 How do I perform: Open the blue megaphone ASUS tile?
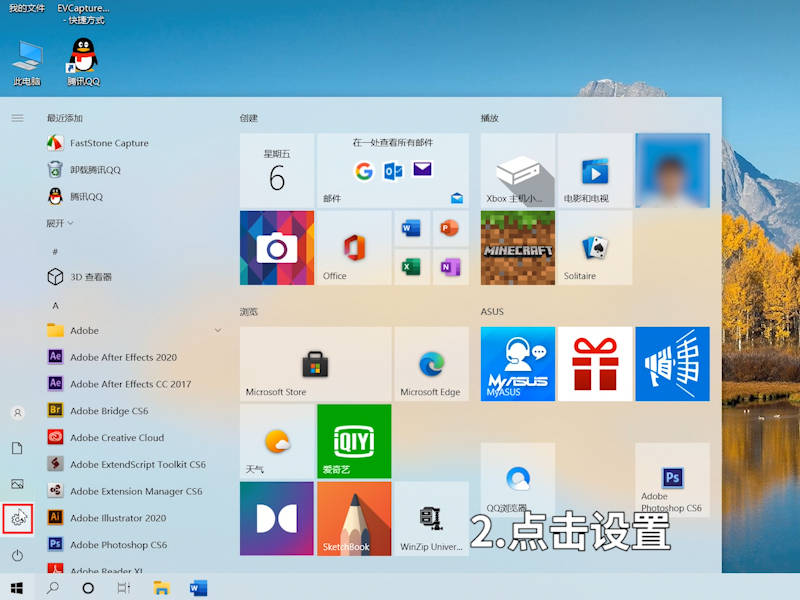(x=672, y=364)
